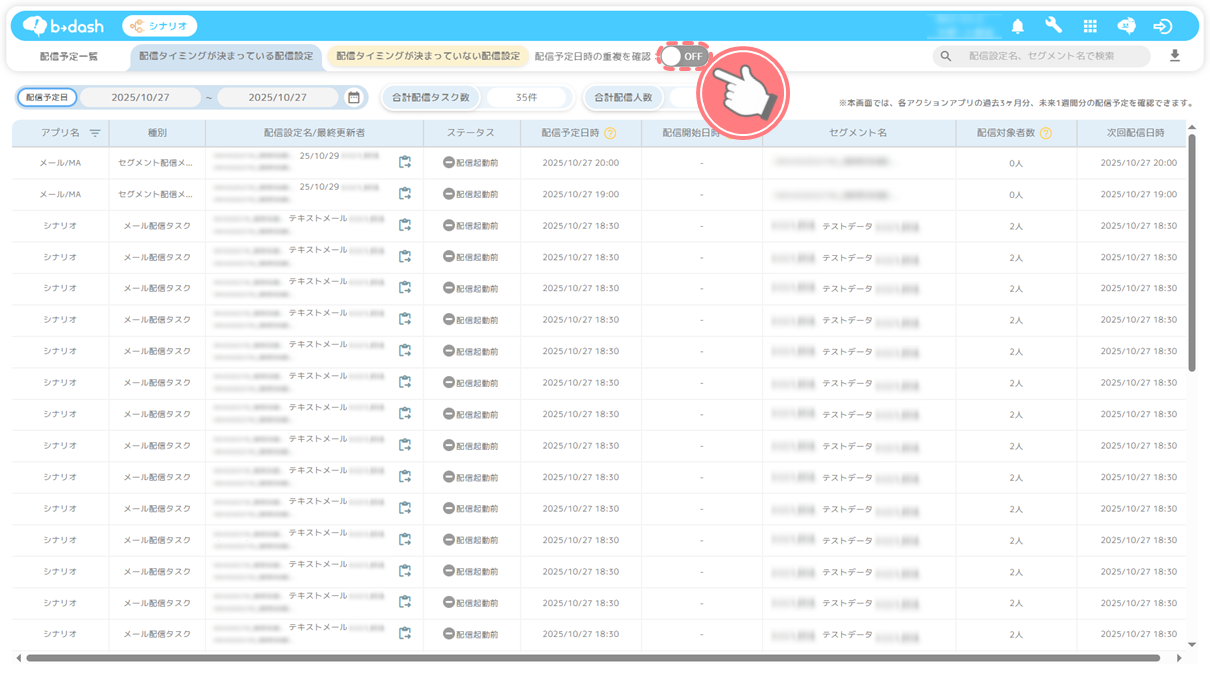
Task: Click the help icon next to 配信対象者数
Action: click(x=1046, y=133)
